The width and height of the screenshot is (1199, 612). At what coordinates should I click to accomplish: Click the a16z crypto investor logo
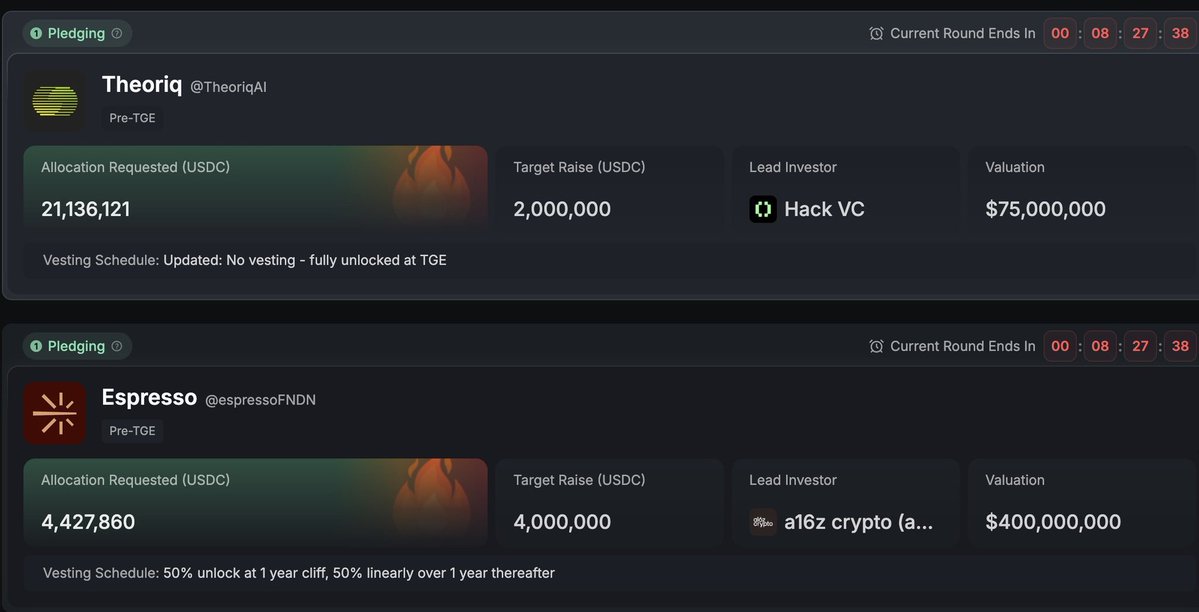[762, 522]
